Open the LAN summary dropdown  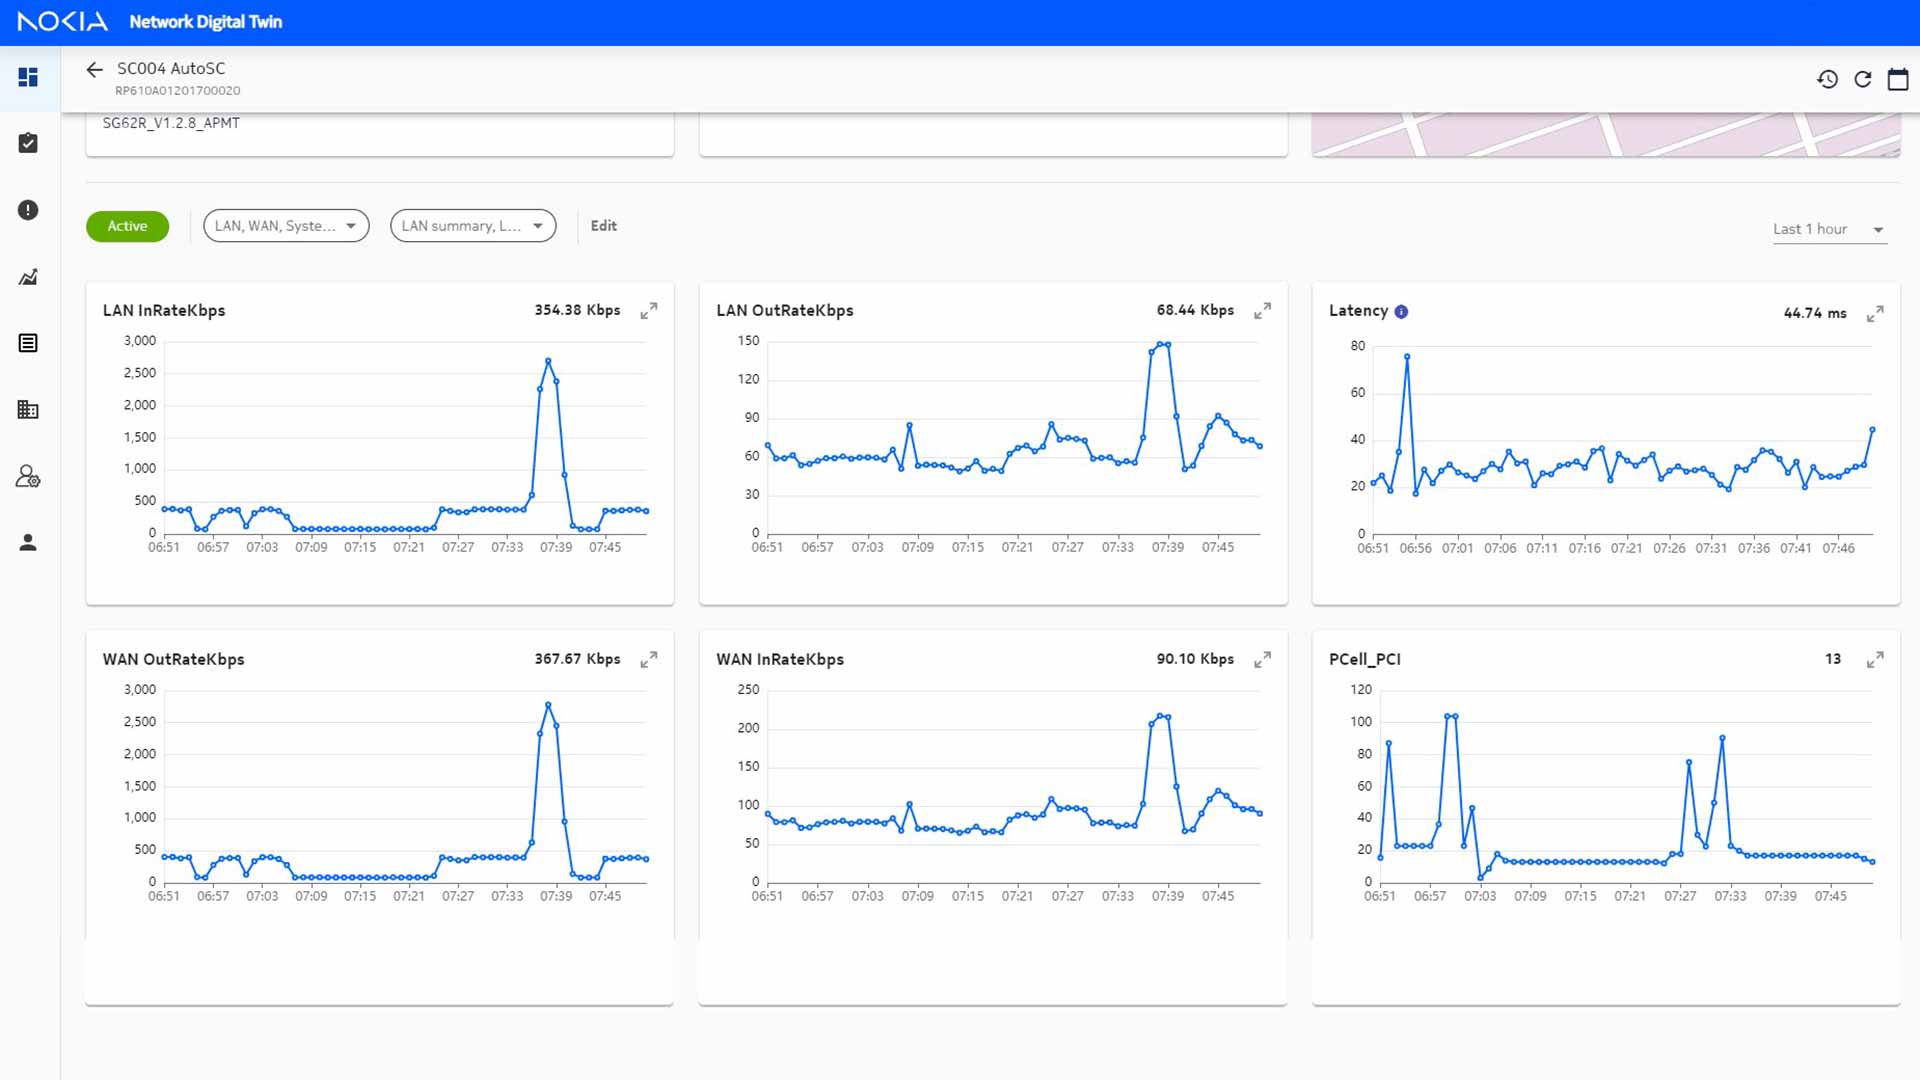[x=472, y=226]
